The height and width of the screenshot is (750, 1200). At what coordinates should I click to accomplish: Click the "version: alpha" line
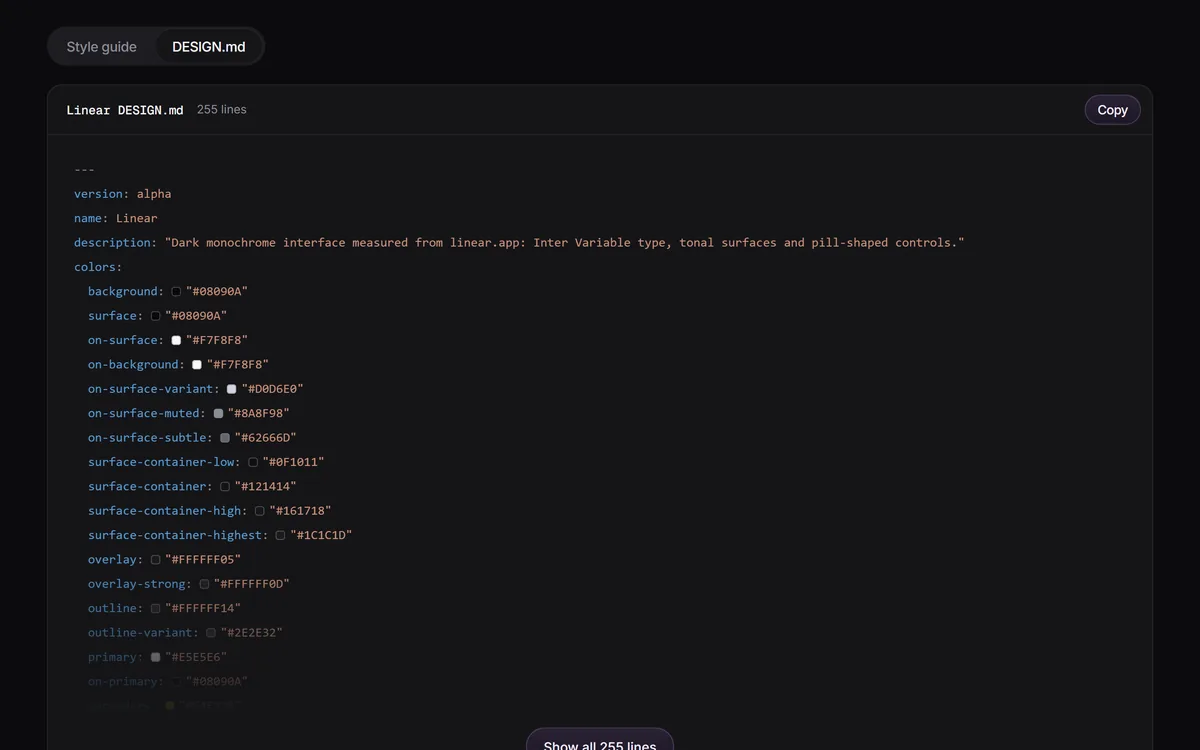[123, 194]
